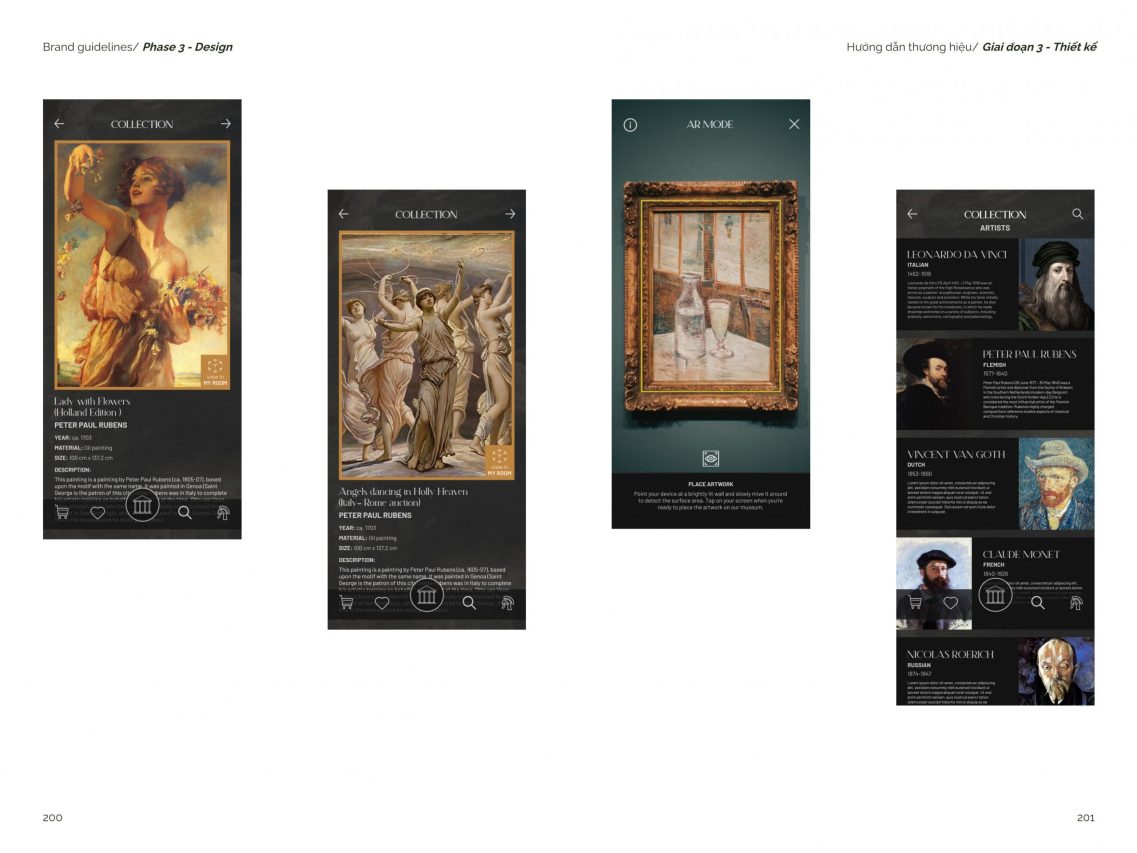Tap museum icon on Angels dancing screen

pyautogui.click(x=426, y=596)
